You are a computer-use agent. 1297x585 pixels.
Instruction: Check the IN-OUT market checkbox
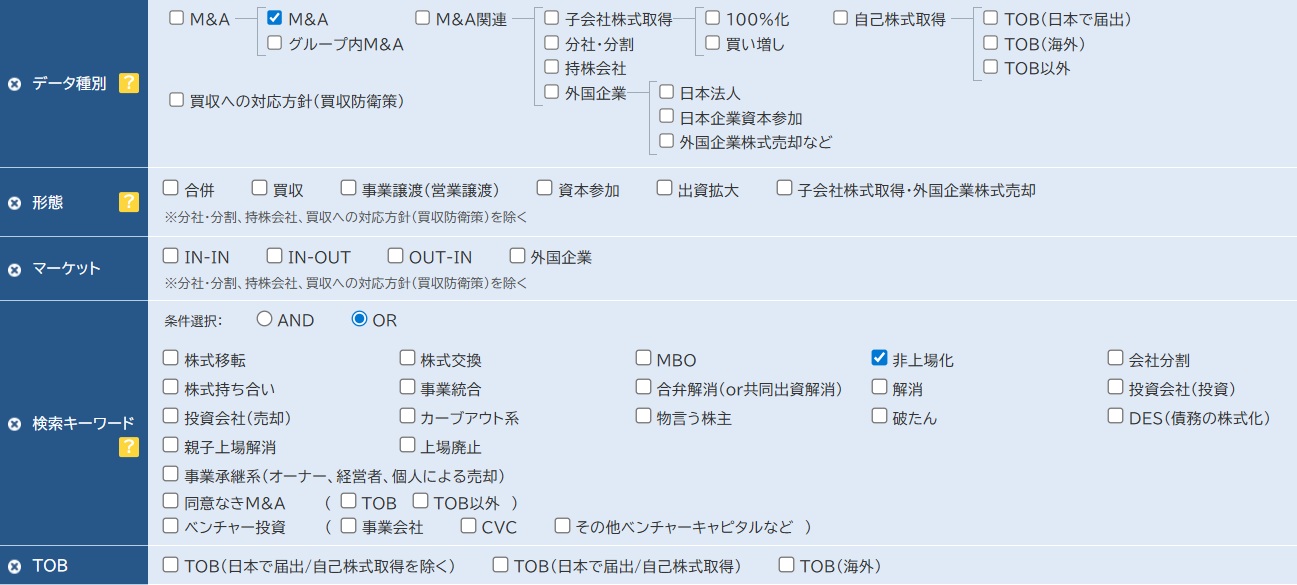(x=274, y=256)
